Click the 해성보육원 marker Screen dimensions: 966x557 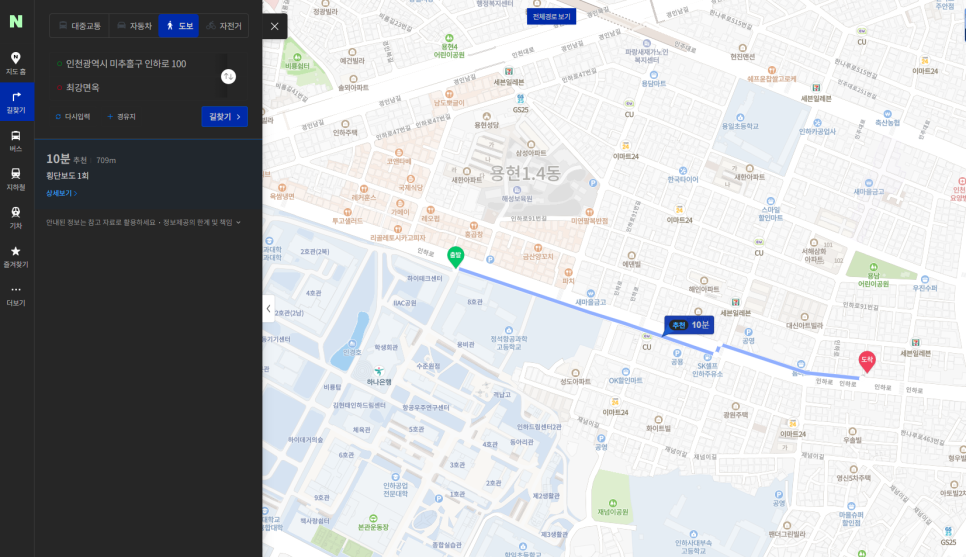point(516,190)
